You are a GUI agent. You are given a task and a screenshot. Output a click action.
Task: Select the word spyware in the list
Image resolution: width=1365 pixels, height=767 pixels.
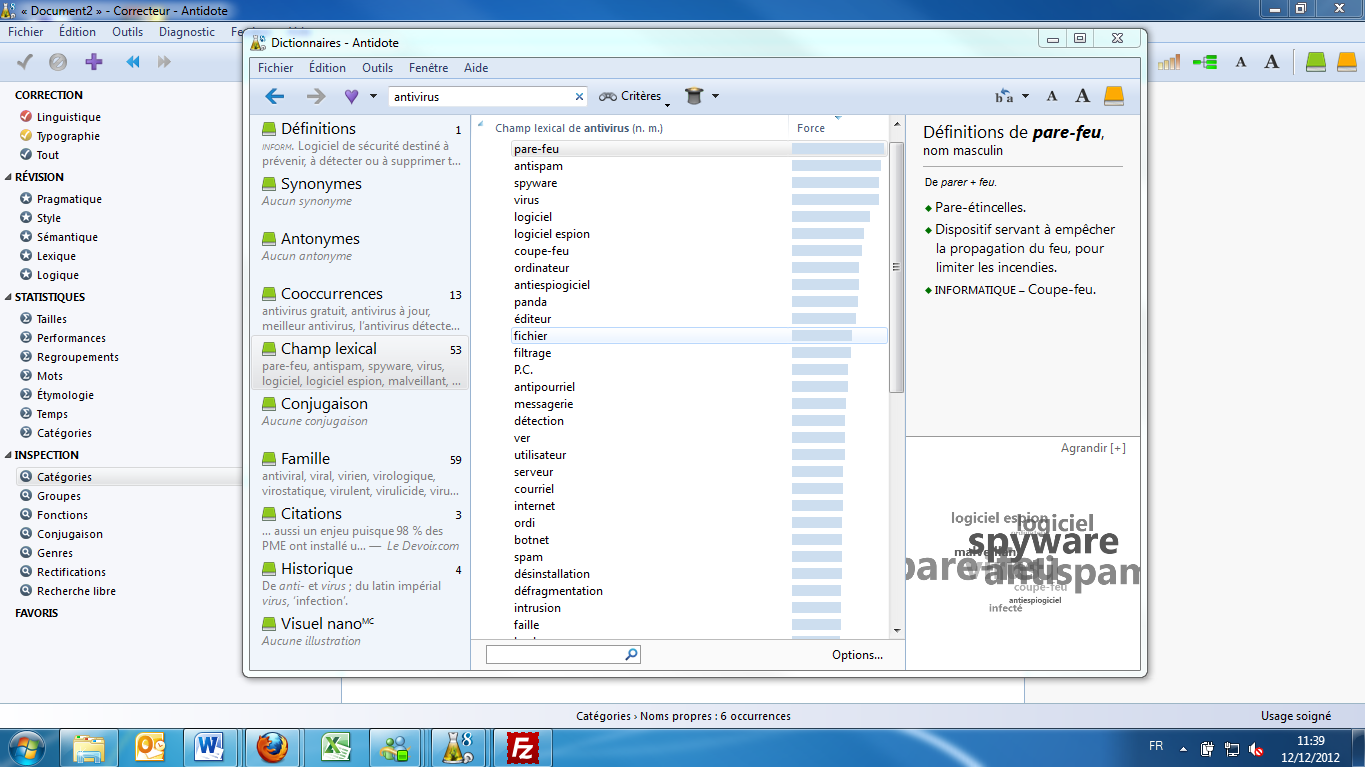click(536, 183)
